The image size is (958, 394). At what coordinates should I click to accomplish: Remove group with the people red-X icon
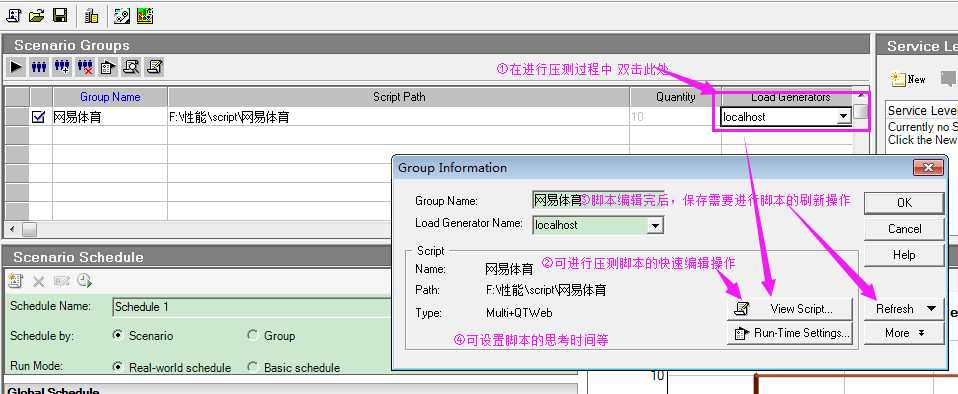pyautogui.click(x=86, y=67)
